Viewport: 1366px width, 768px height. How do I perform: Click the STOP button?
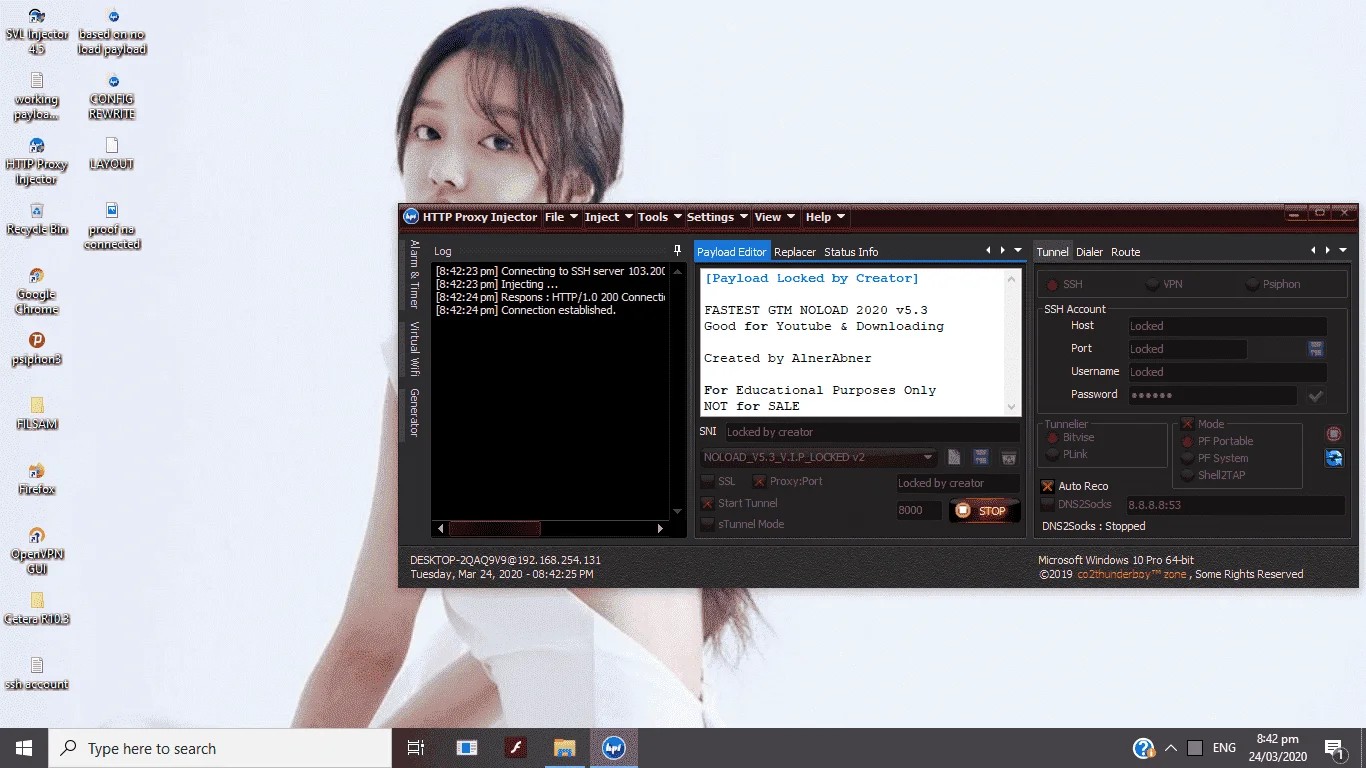click(984, 511)
